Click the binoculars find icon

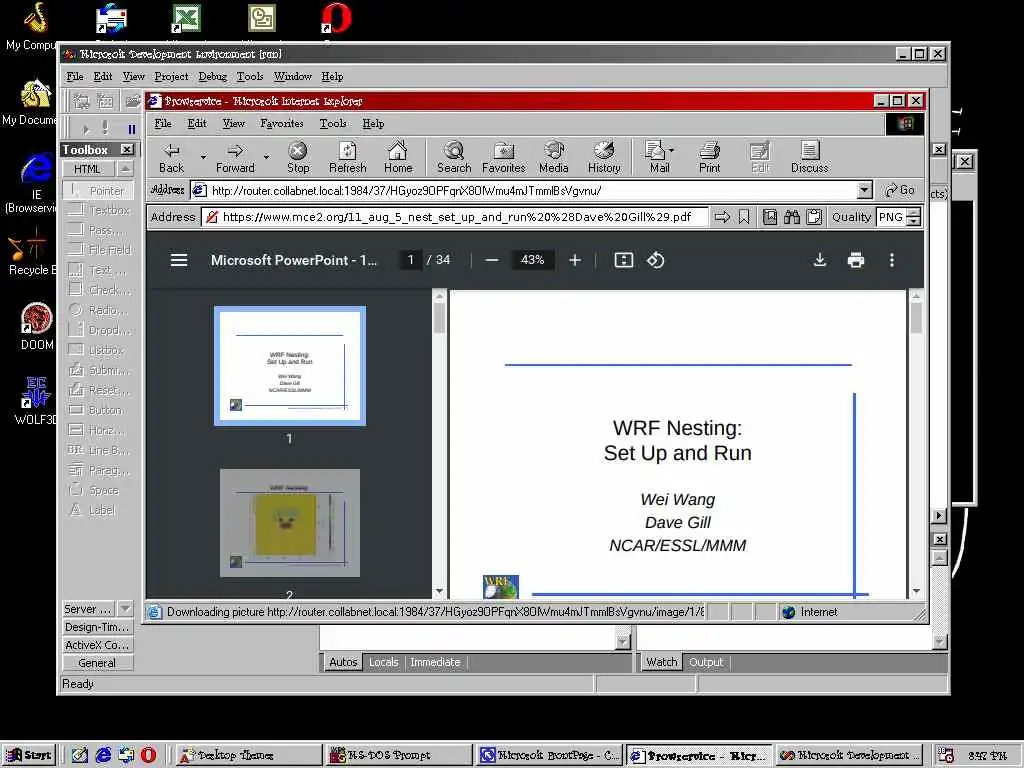click(x=792, y=217)
